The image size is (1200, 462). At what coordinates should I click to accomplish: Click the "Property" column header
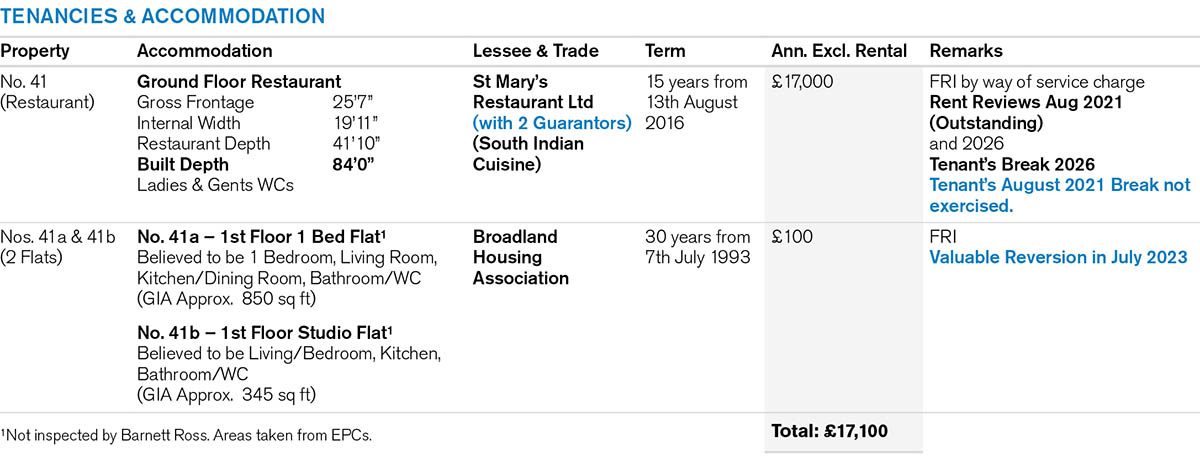(x=35, y=51)
